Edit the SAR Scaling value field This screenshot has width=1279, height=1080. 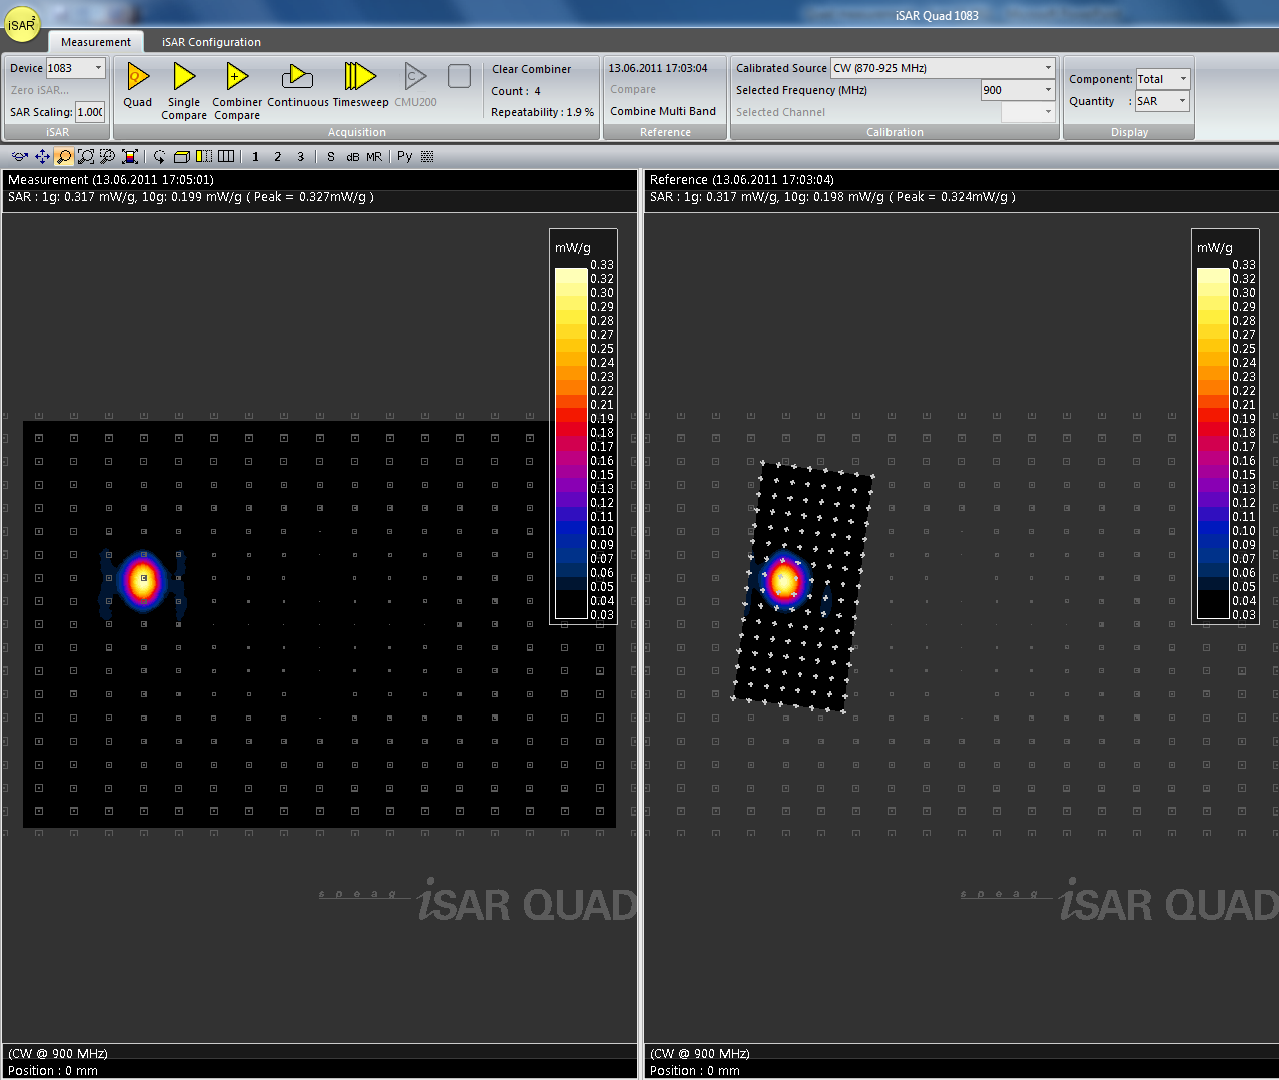click(x=90, y=112)
